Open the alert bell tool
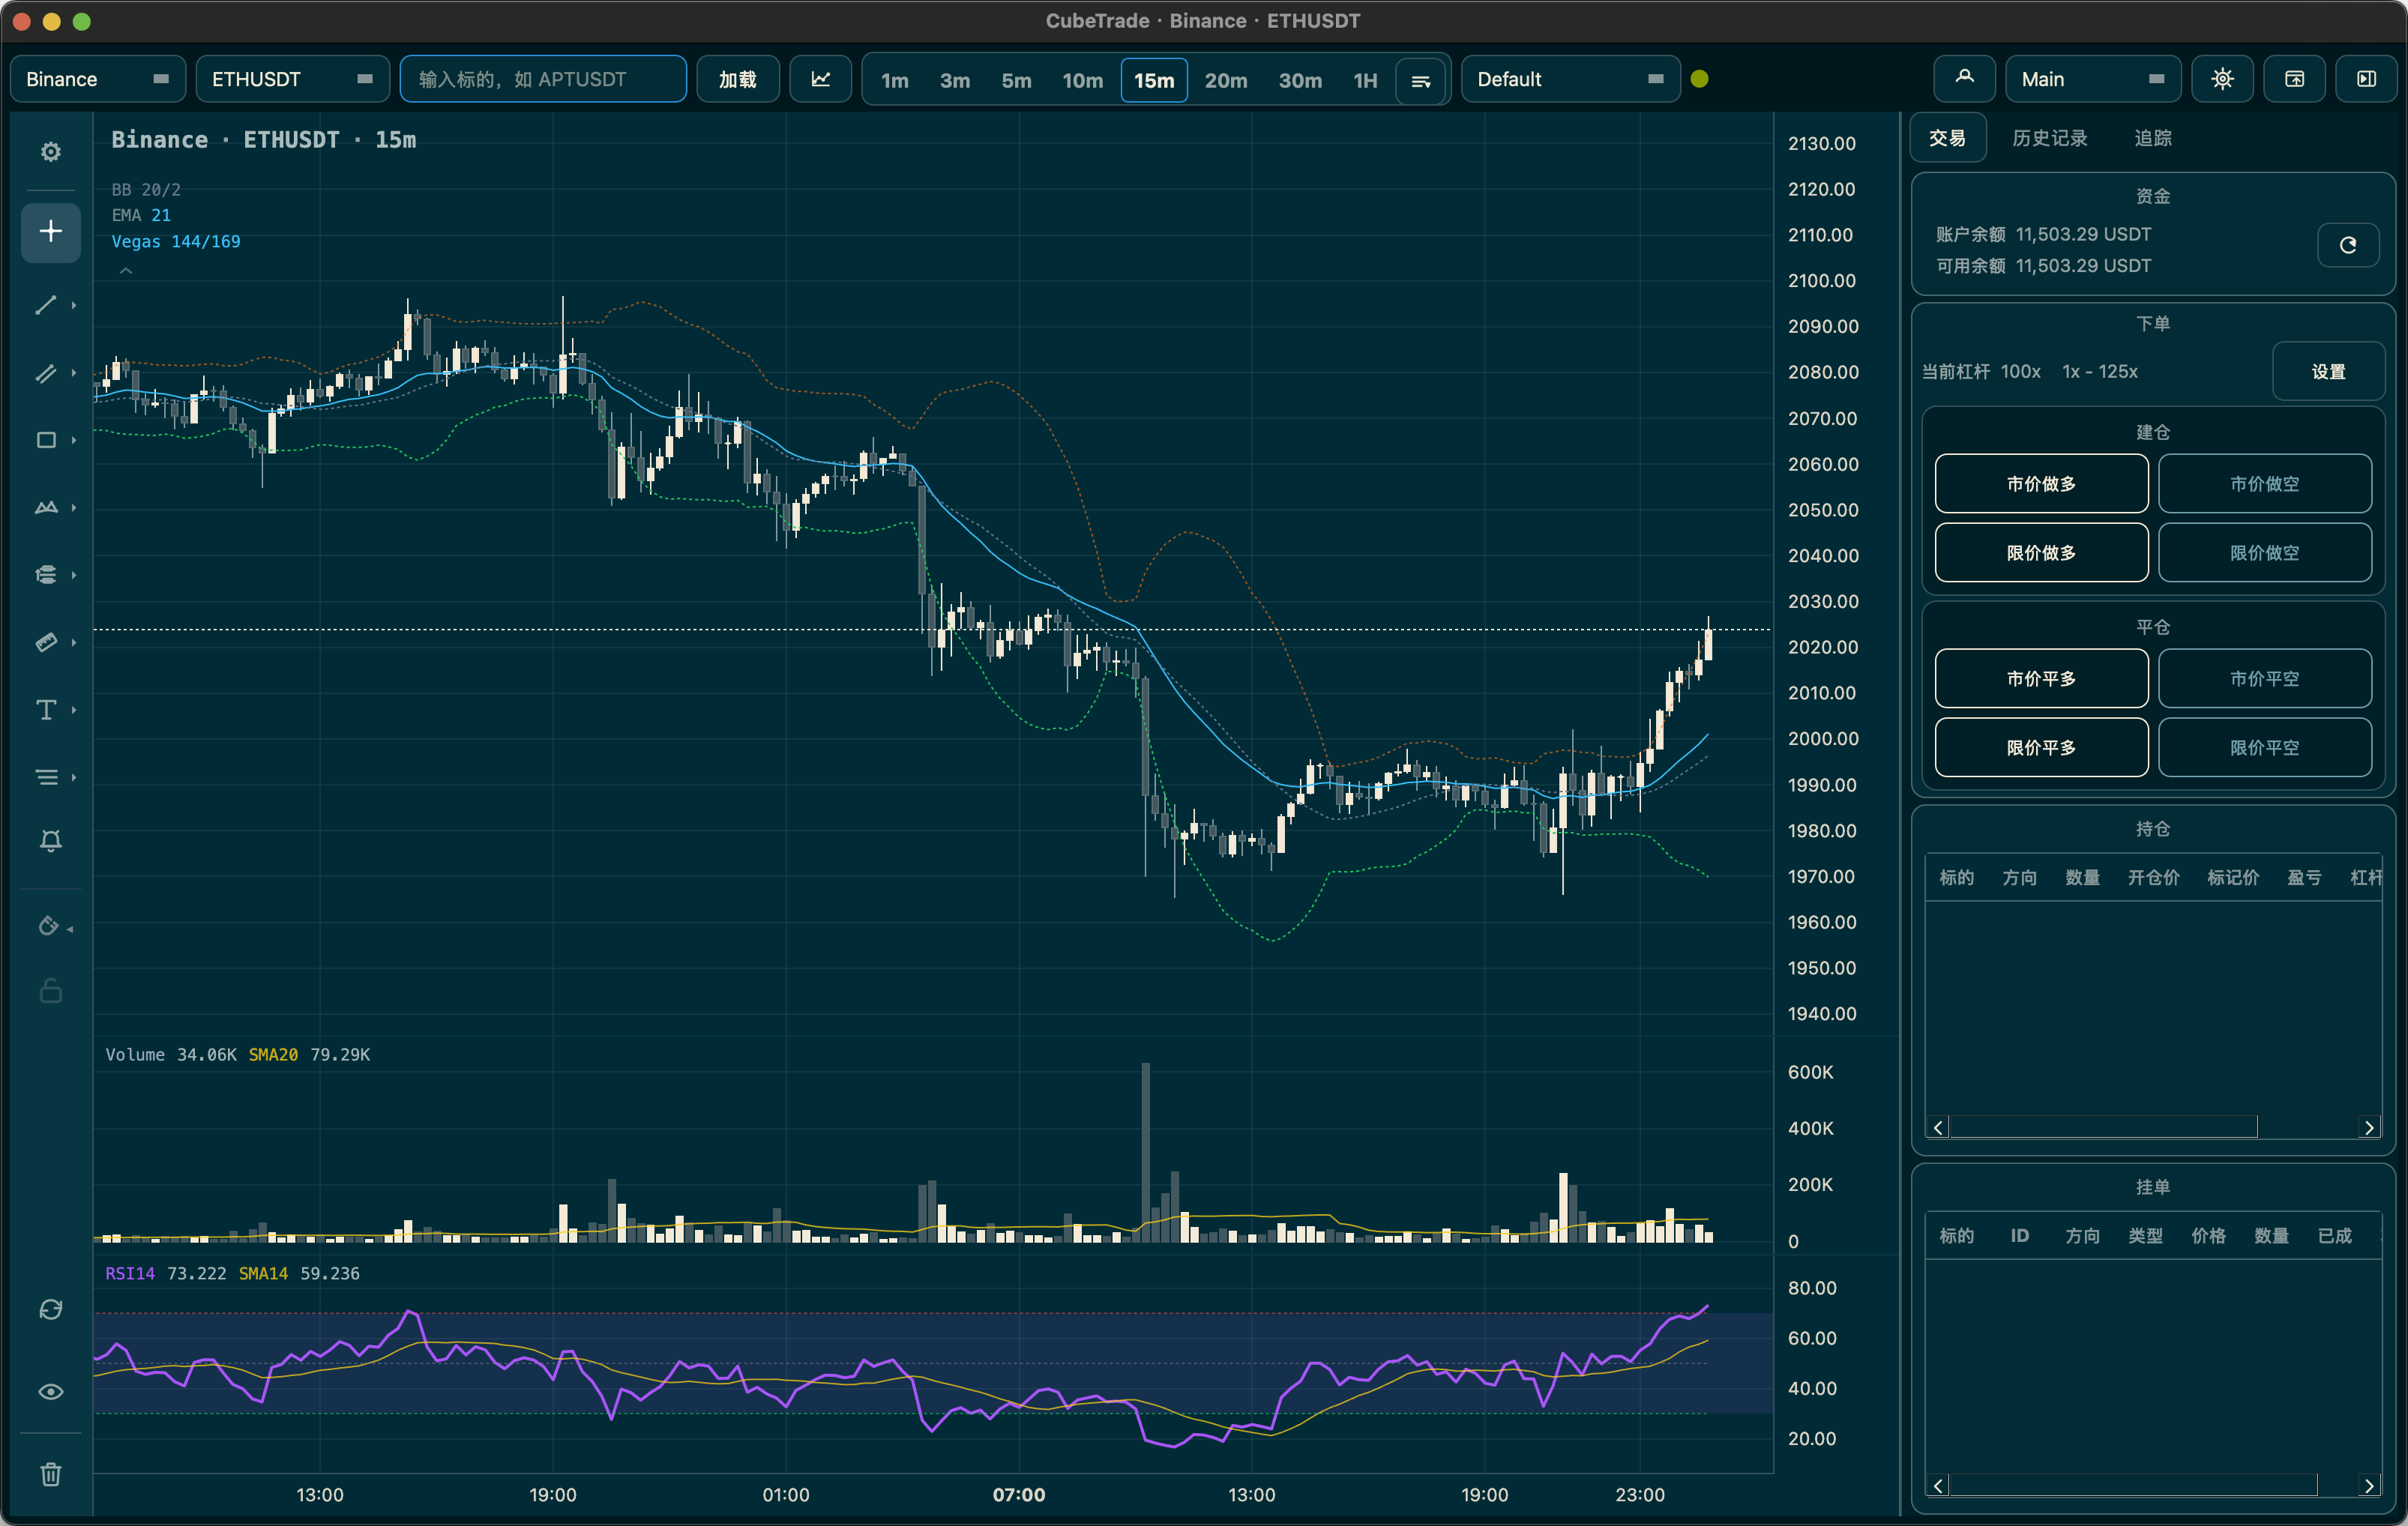Viewport: 2408px width, 1526px height. [x=50, y=841]
